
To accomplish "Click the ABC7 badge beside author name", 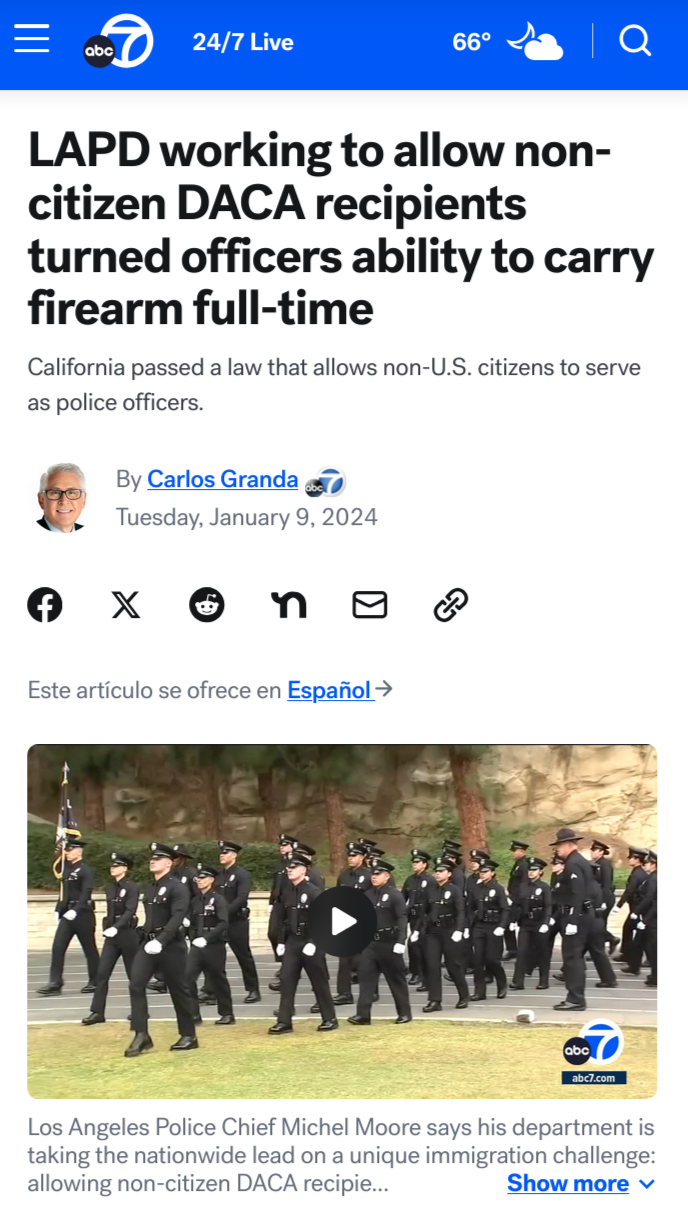I will pyautogui.click(x=325, y=482).
